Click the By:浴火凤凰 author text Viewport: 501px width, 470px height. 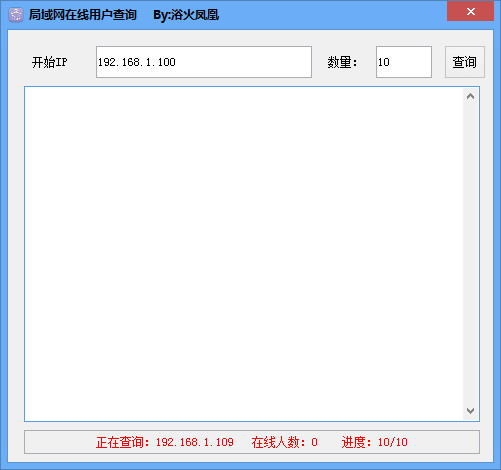(x=186, y=15)
